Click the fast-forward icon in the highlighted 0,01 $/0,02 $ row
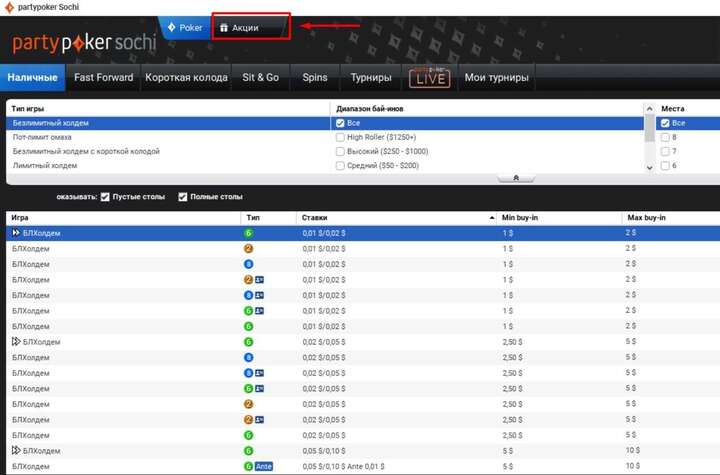720x475 pixels. click(x=16, y=233)
